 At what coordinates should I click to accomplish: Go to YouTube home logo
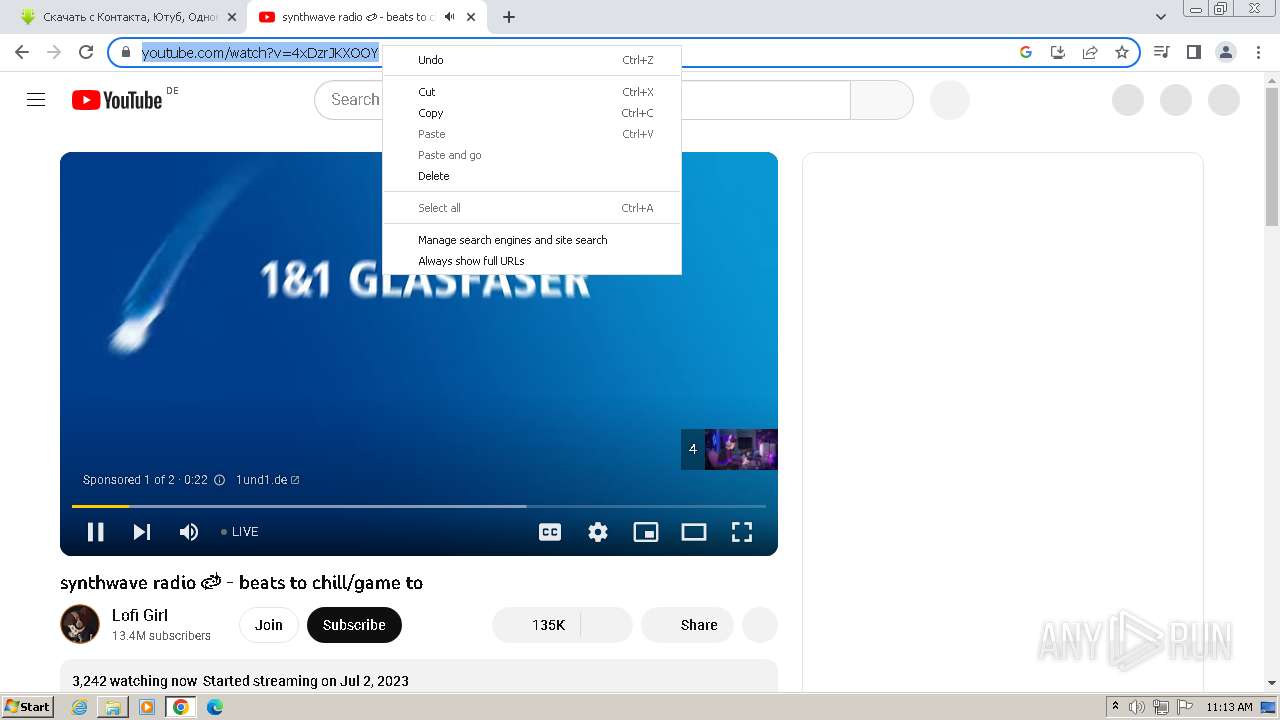coord(117,100)
